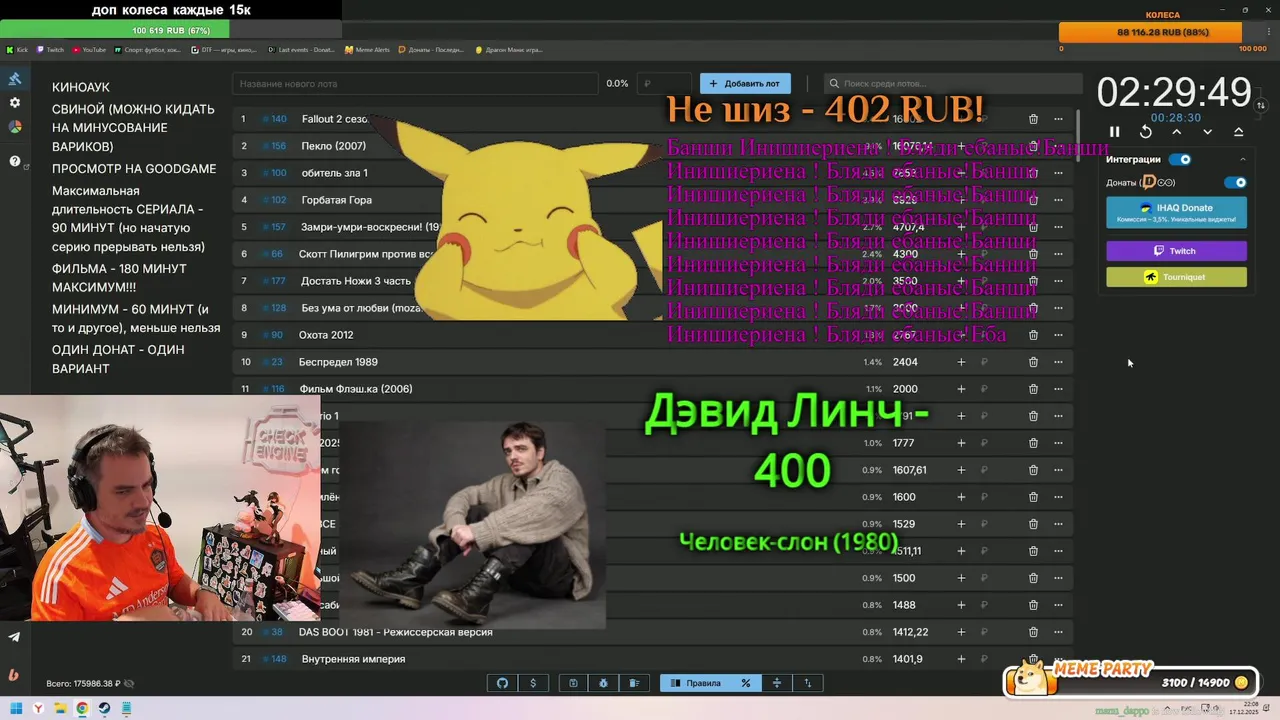Image resolution: width=1280 pixels, height=720 pixels.
Task: Open more options for Горбатая Гора
Action: tap(1058, 200)
